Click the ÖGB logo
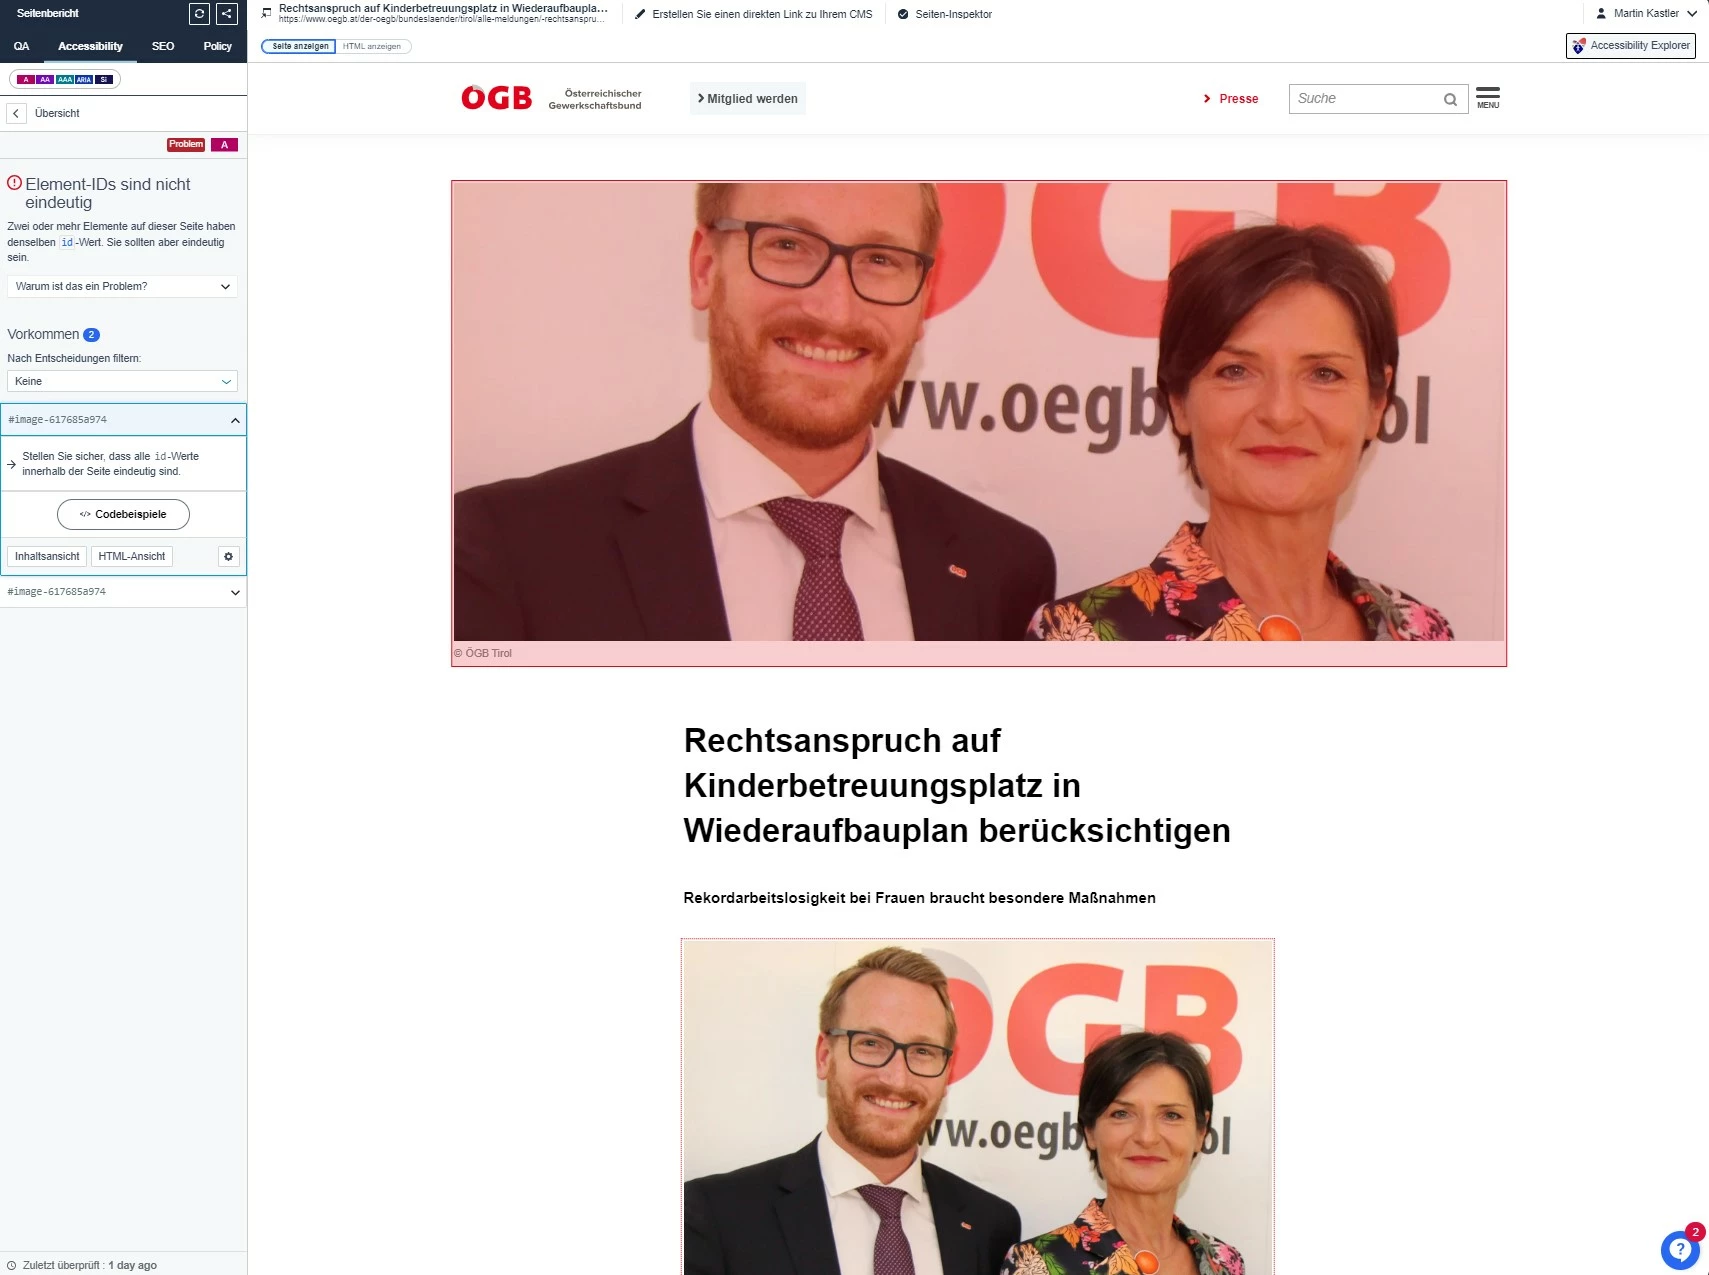 (497, 98)
